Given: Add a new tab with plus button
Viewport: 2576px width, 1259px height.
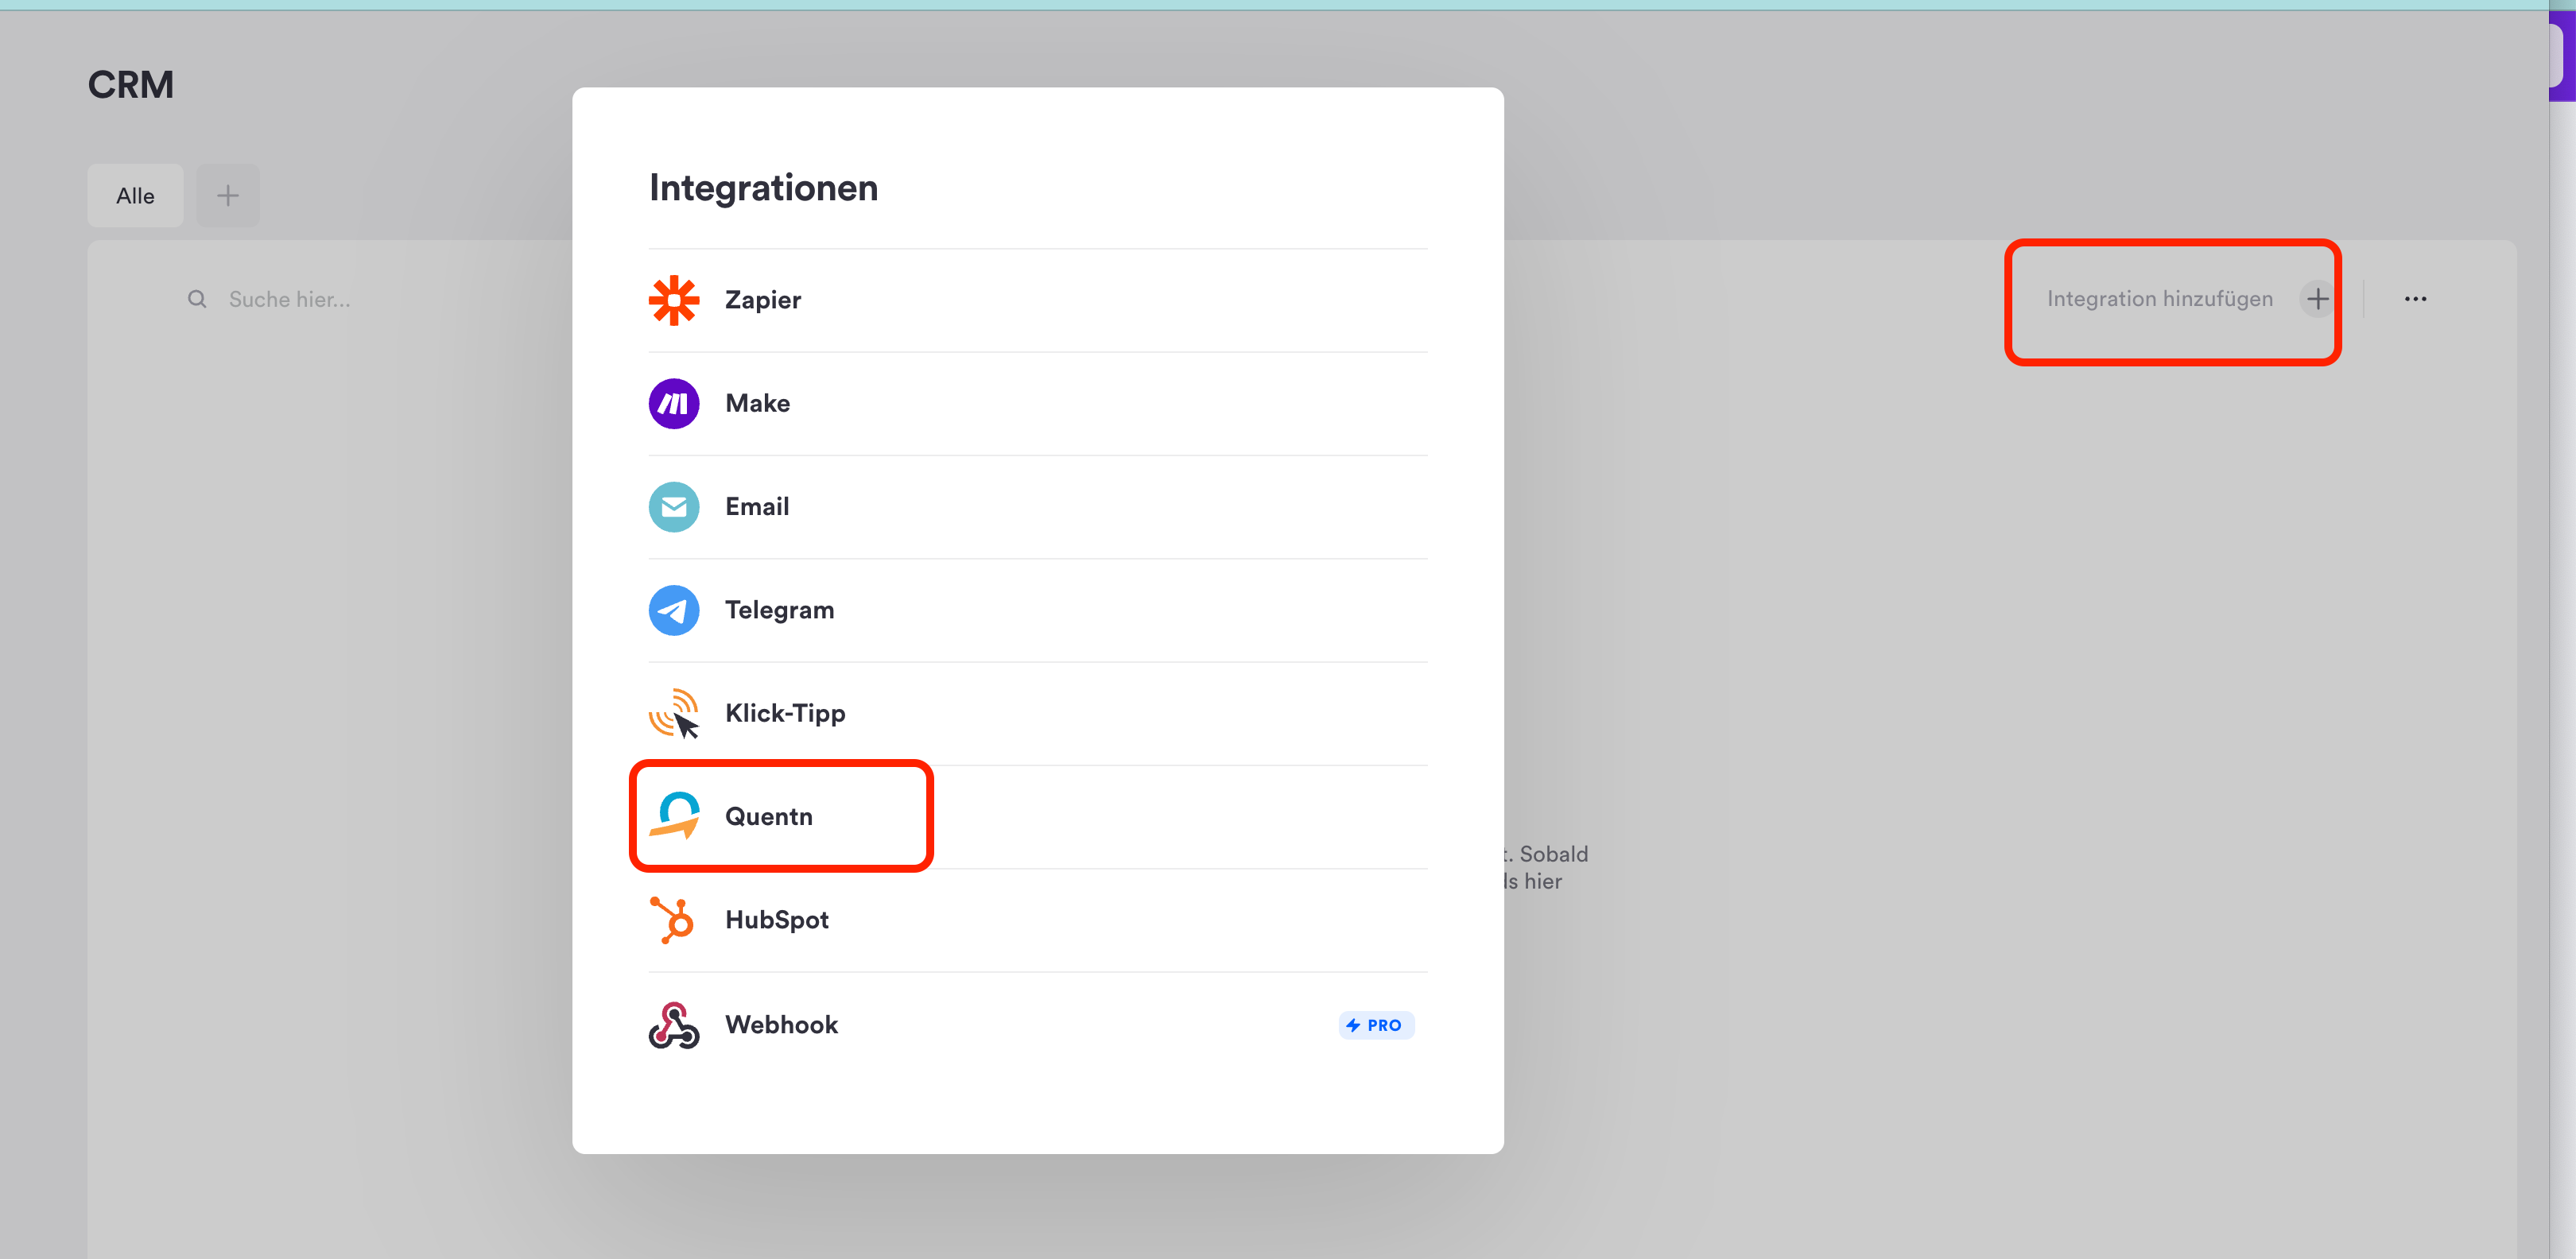Looking at the screenshot, I should coord(227,196).
